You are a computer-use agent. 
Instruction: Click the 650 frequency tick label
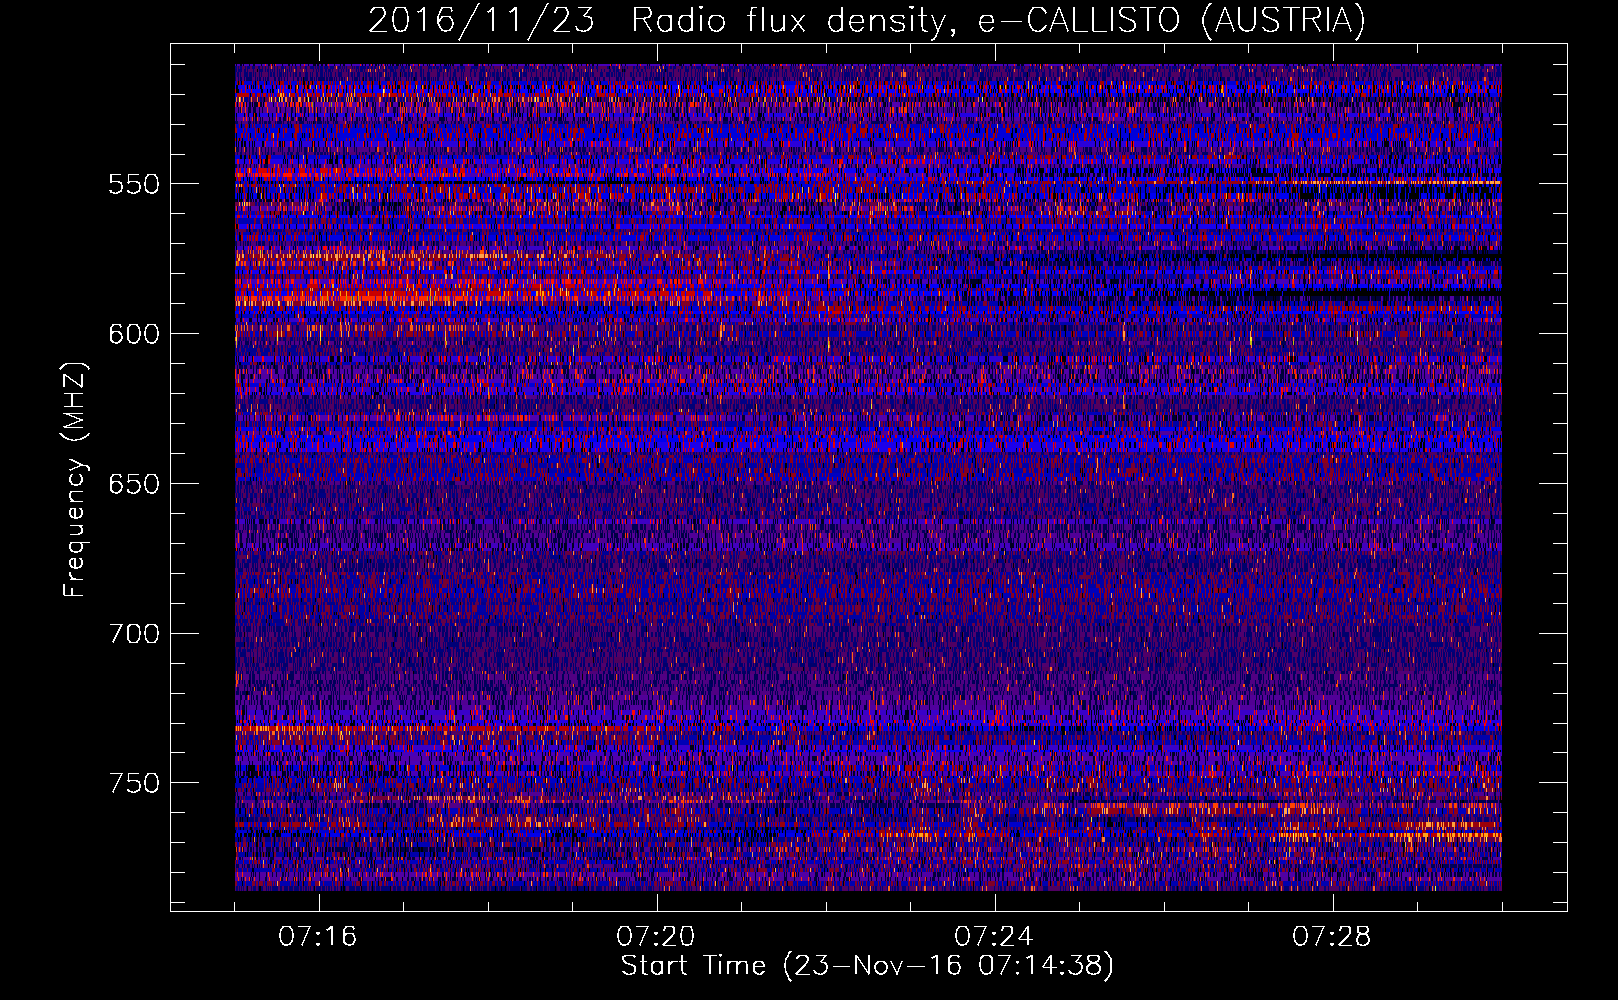(x=134, y=484)
